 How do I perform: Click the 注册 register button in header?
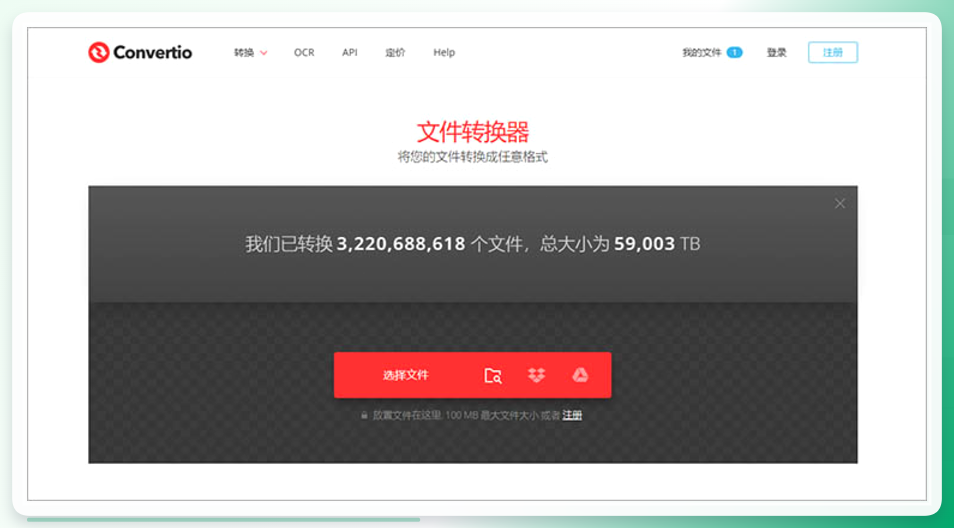pyautogui.click(x=833, y=53)
